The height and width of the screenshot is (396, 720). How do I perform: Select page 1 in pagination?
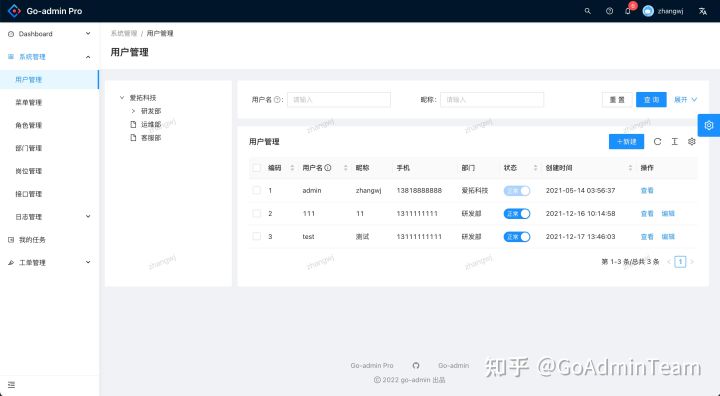[680, 261]
